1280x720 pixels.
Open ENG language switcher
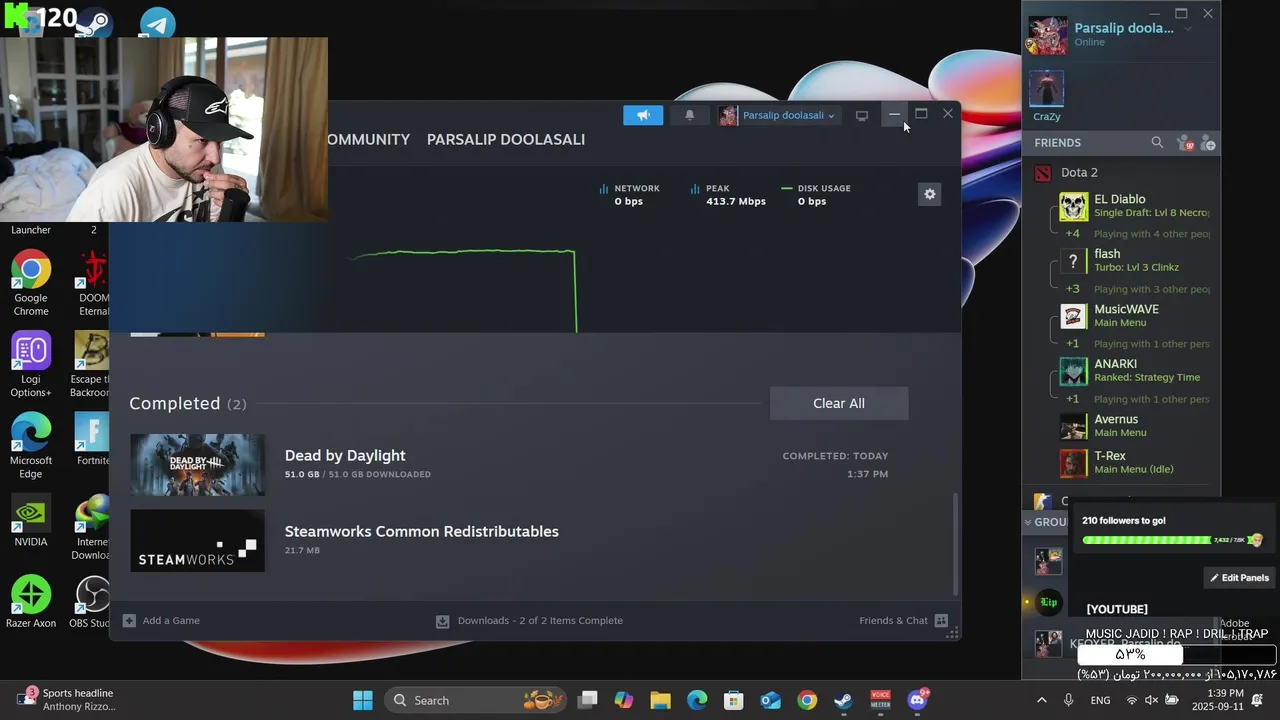point(1100,700)
